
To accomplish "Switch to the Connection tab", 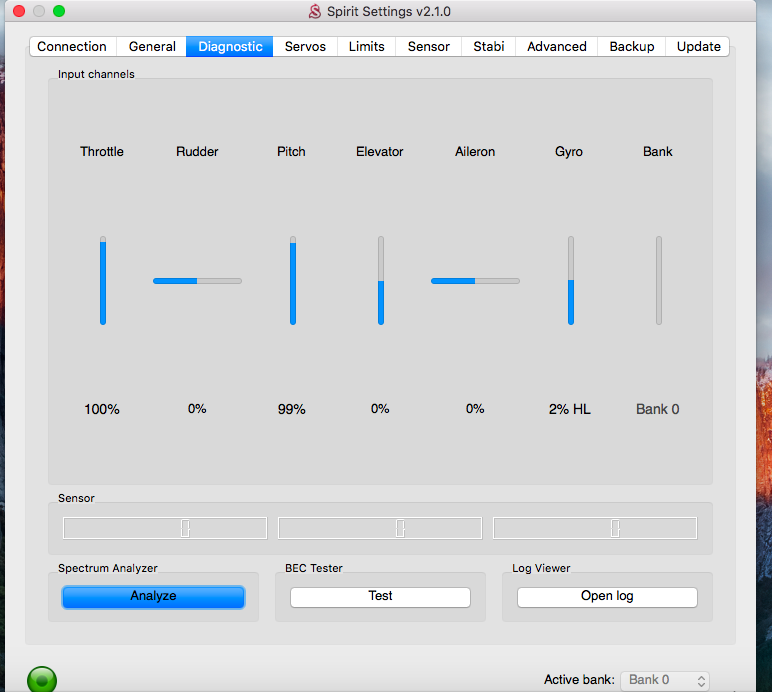I will pyautogui.click(x=72, y=46).
